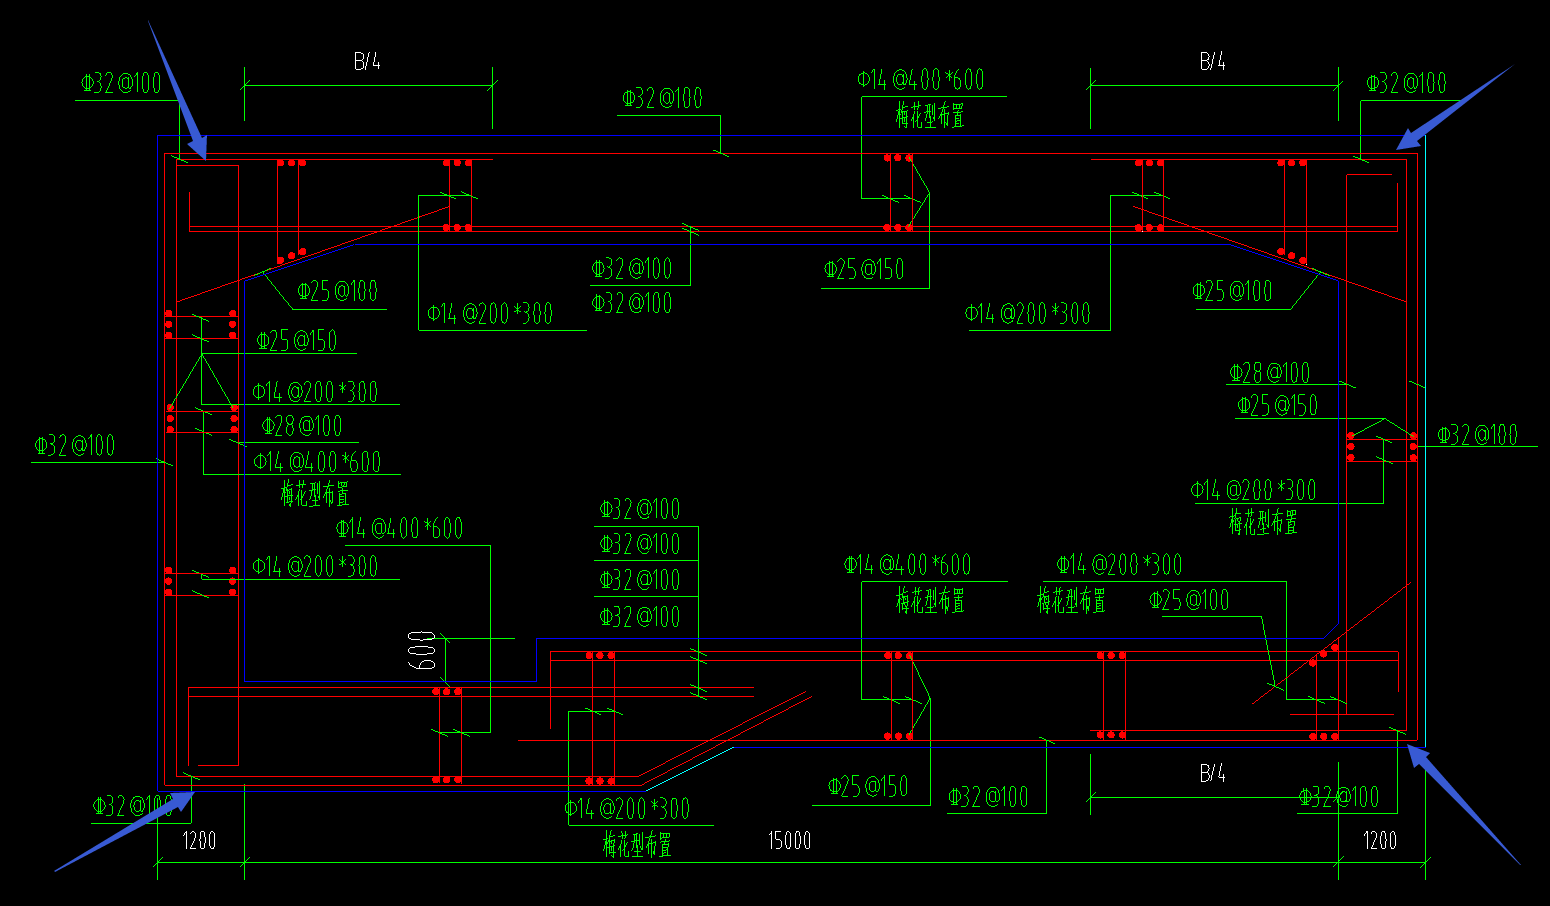Viewport: 1550px width, 906px height.
Task: Select the B/4 dimension label along the bottom
Action: tap(1213, 774)
